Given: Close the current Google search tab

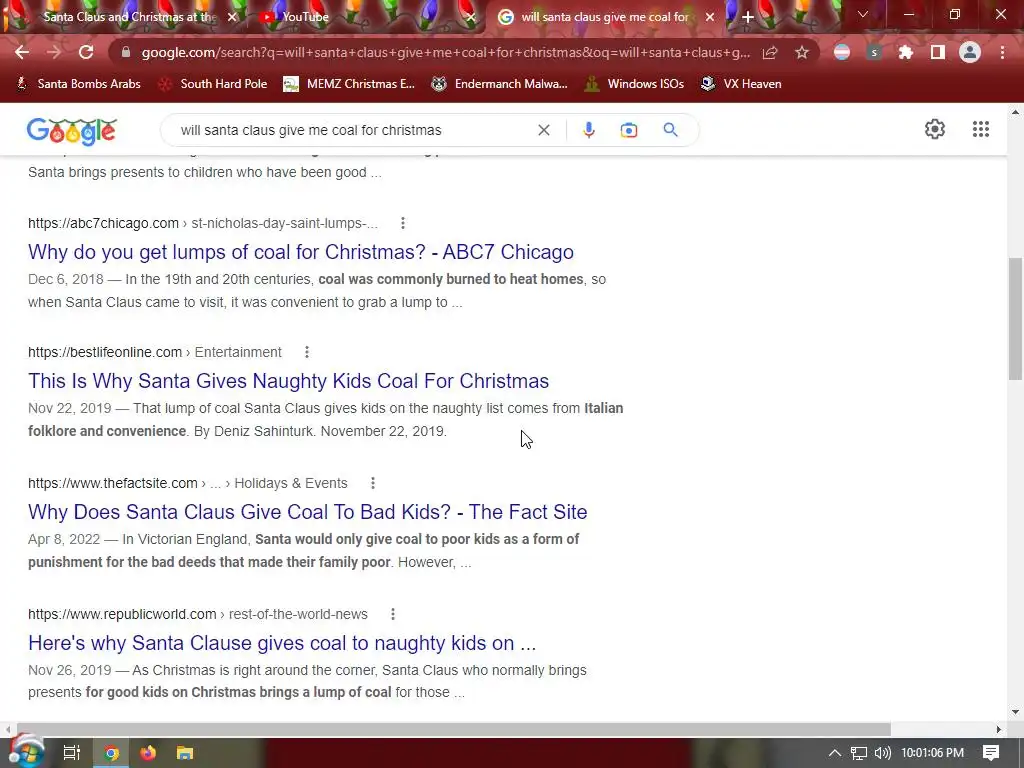Looking at the screenshot, I should (710, 17).
